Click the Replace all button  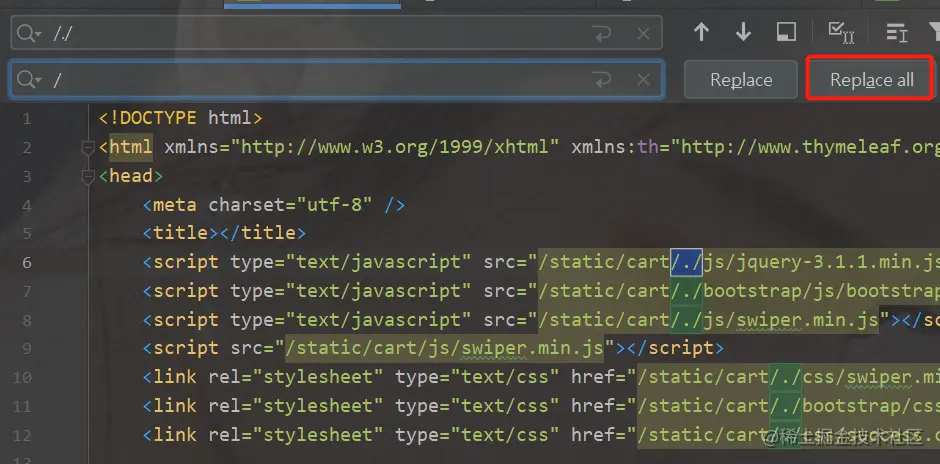(871, 79)
